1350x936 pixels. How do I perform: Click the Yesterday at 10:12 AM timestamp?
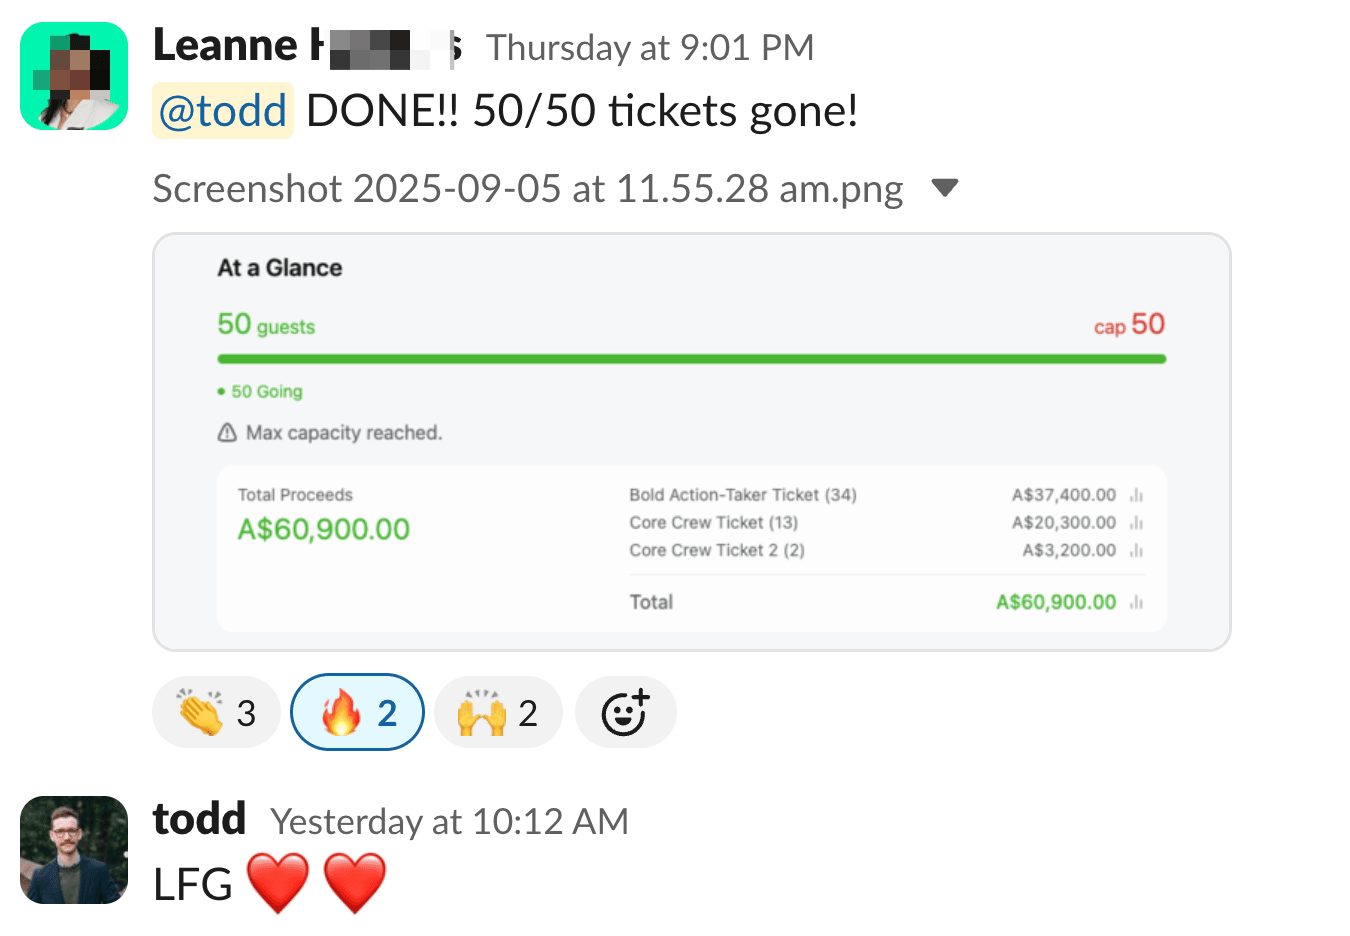(x=449, y=821)
